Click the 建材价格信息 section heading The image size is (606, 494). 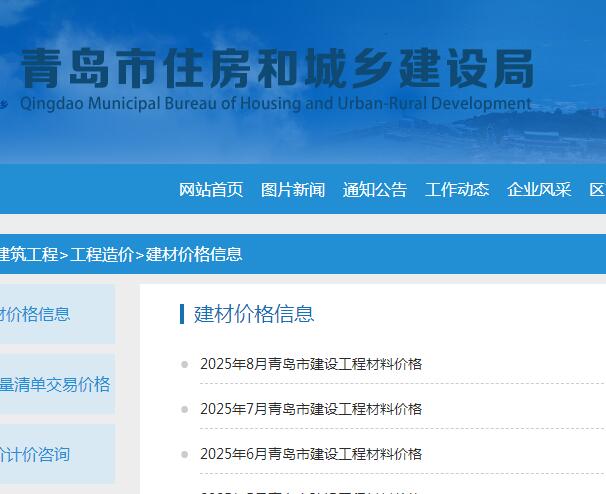click(x=254, y=313)
